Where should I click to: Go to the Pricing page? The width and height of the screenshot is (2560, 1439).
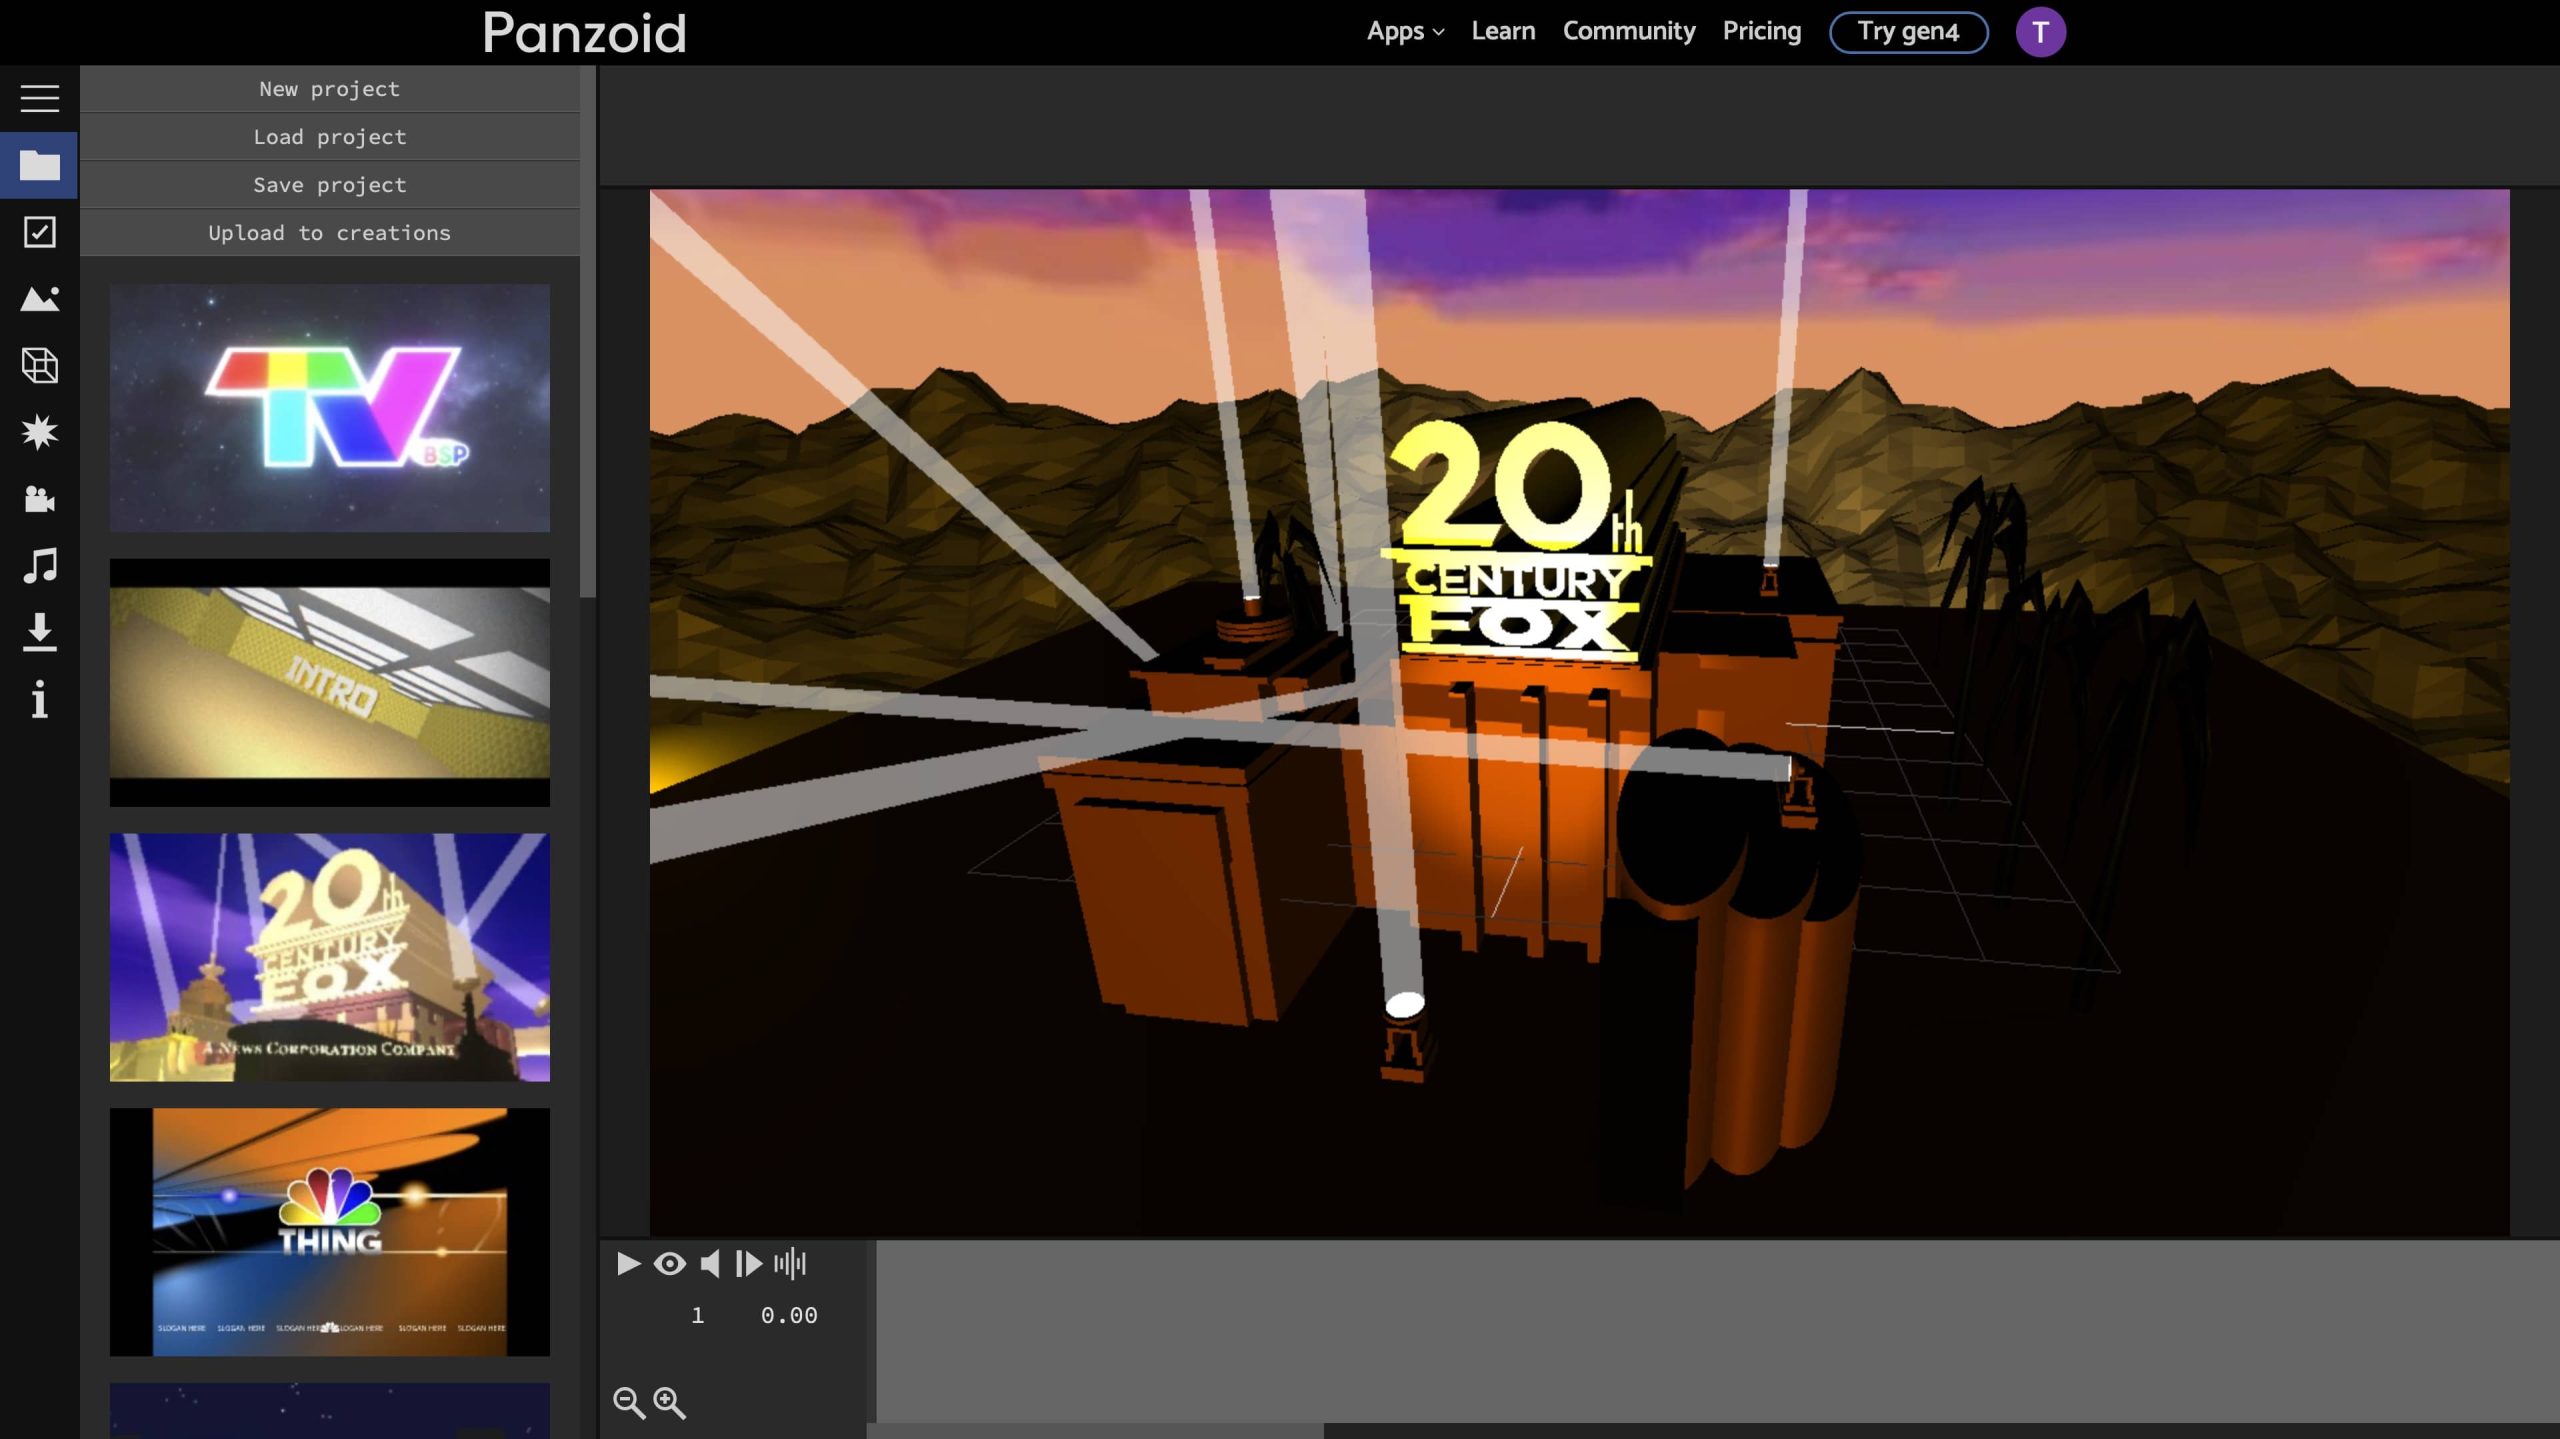pos(1761,32)
